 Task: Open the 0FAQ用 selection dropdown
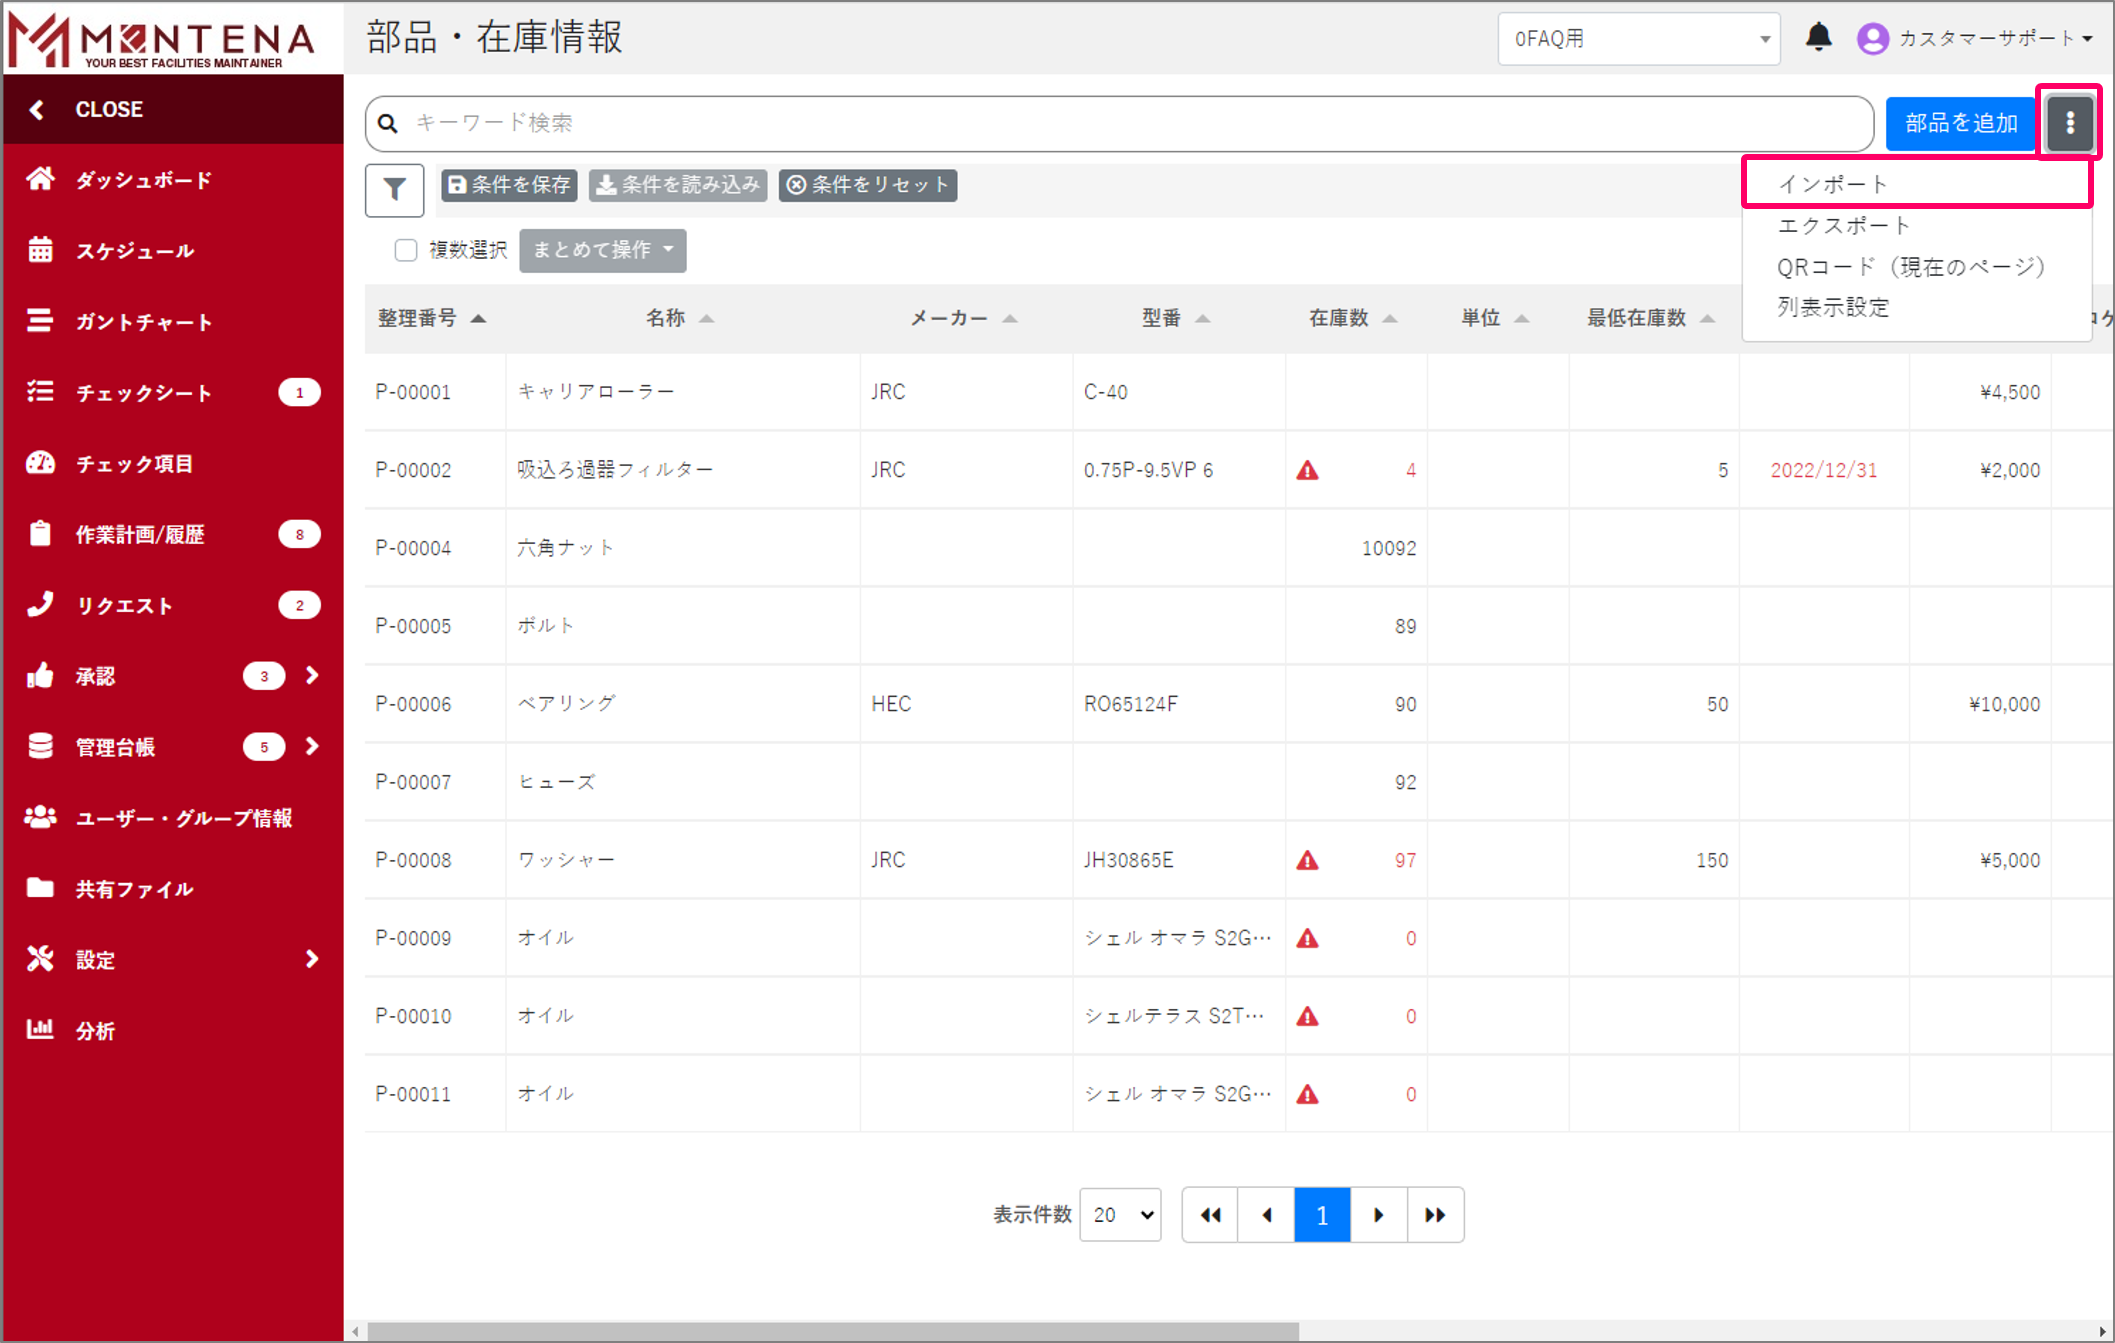coord(1638,39)
